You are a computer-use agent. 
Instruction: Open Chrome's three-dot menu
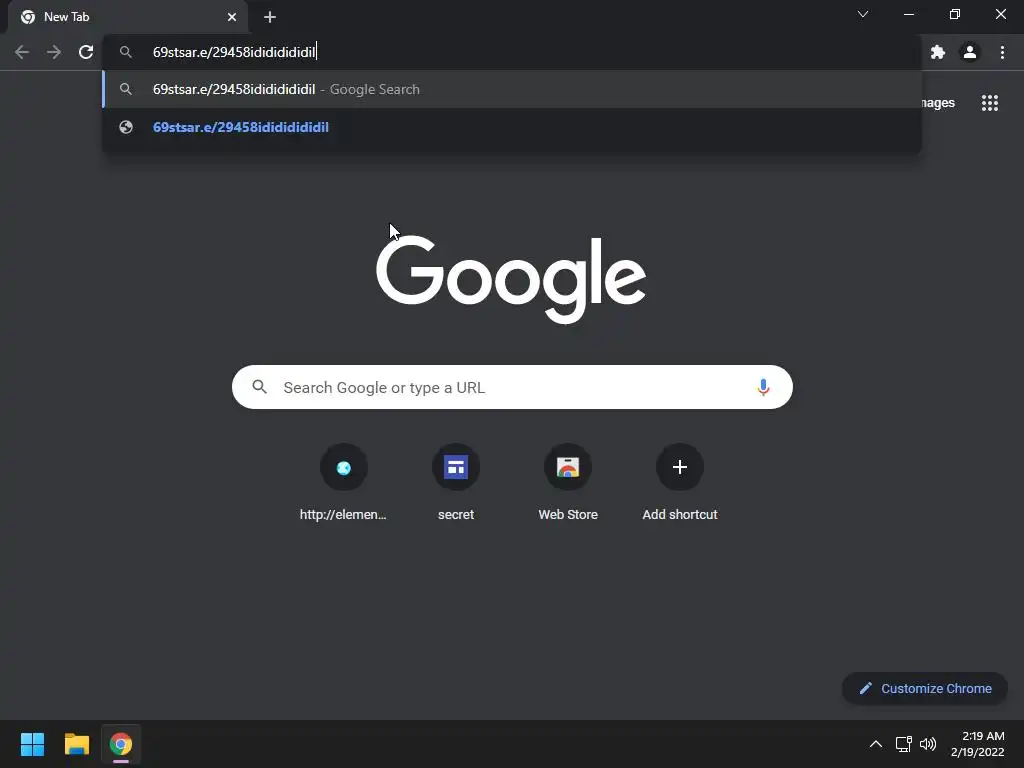point(1002,52)
